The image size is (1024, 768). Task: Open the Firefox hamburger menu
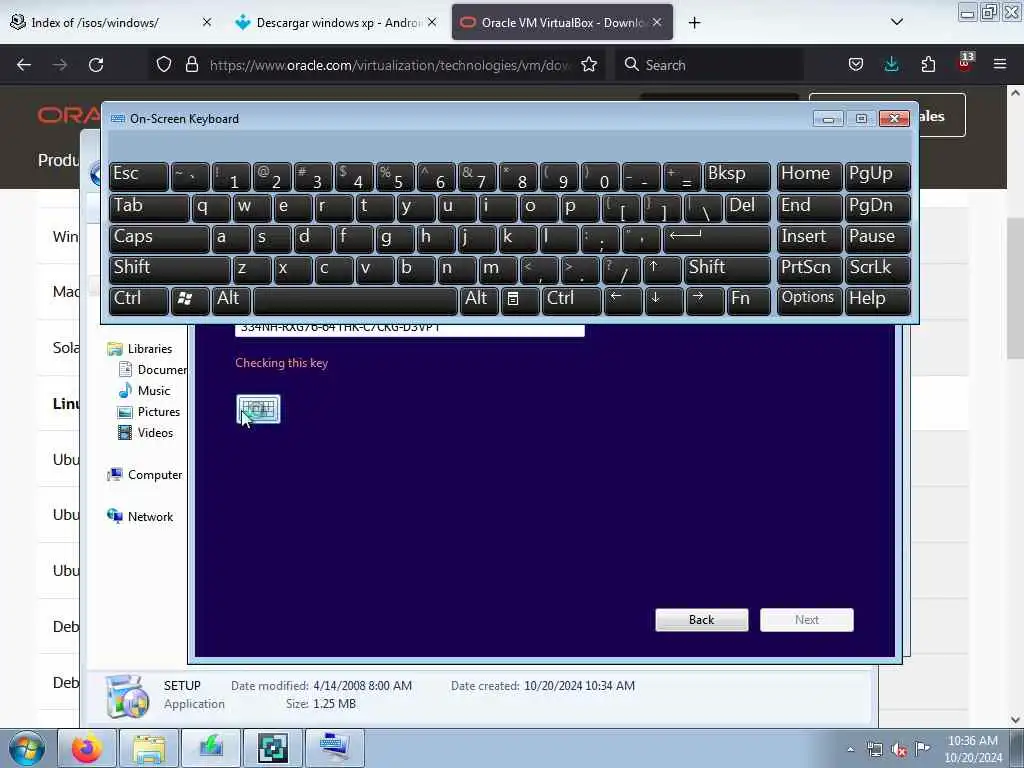[1000, 64]
